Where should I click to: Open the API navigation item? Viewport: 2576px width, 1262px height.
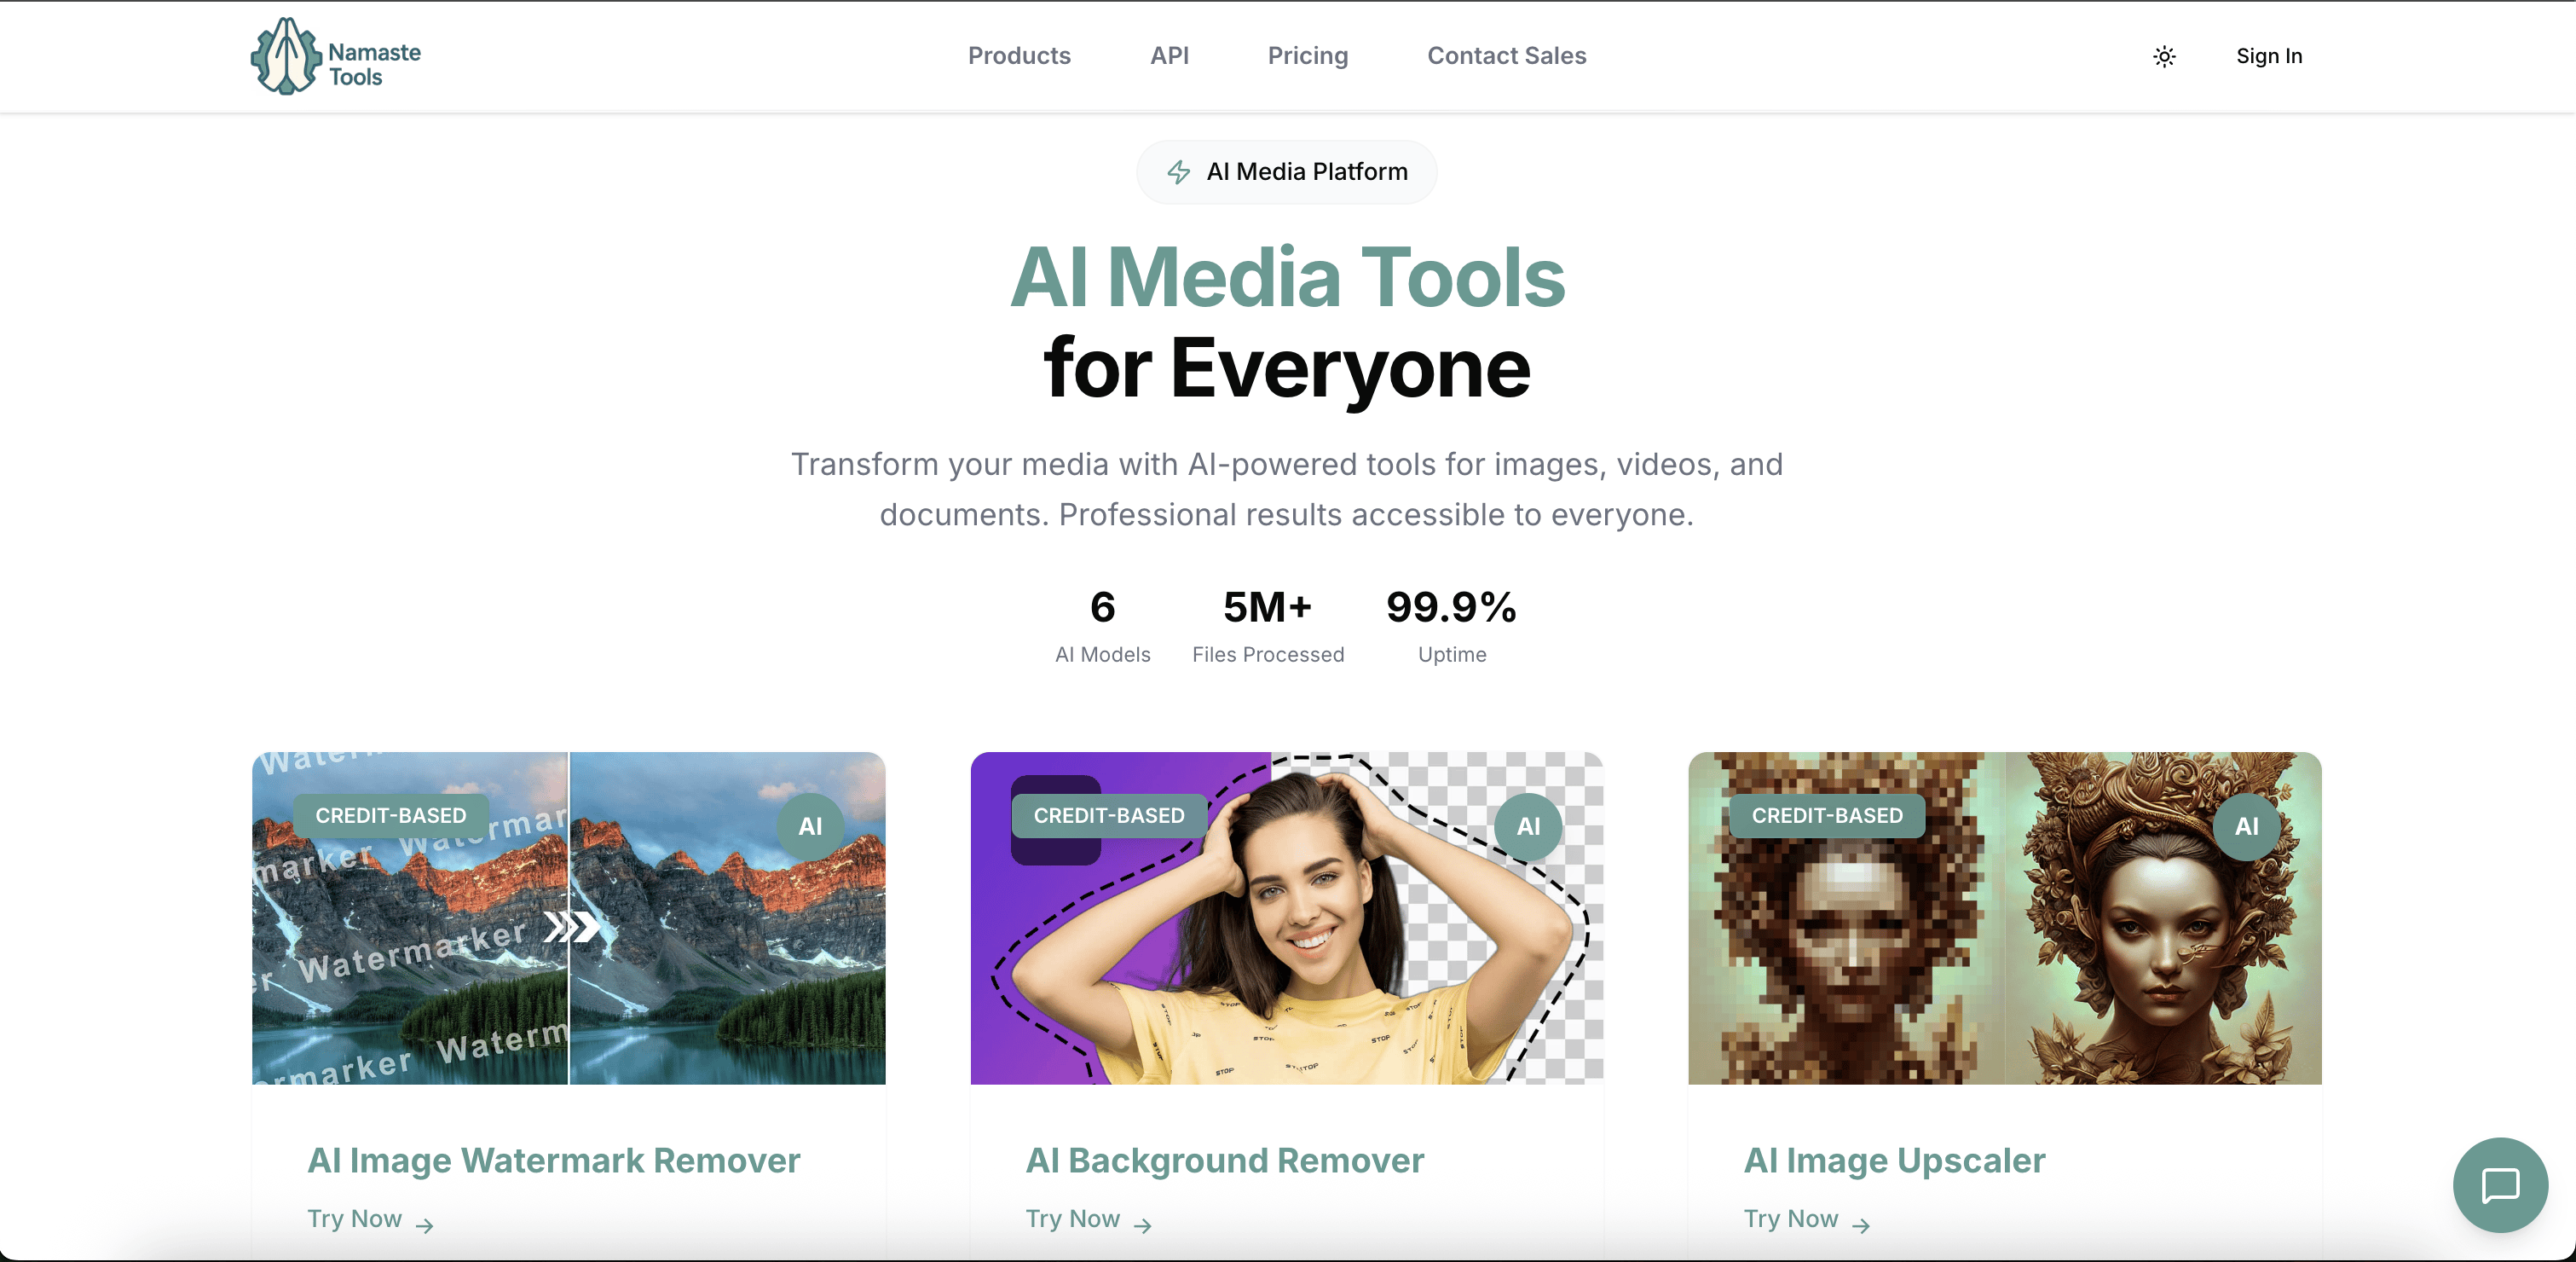tap(1169, 56)
